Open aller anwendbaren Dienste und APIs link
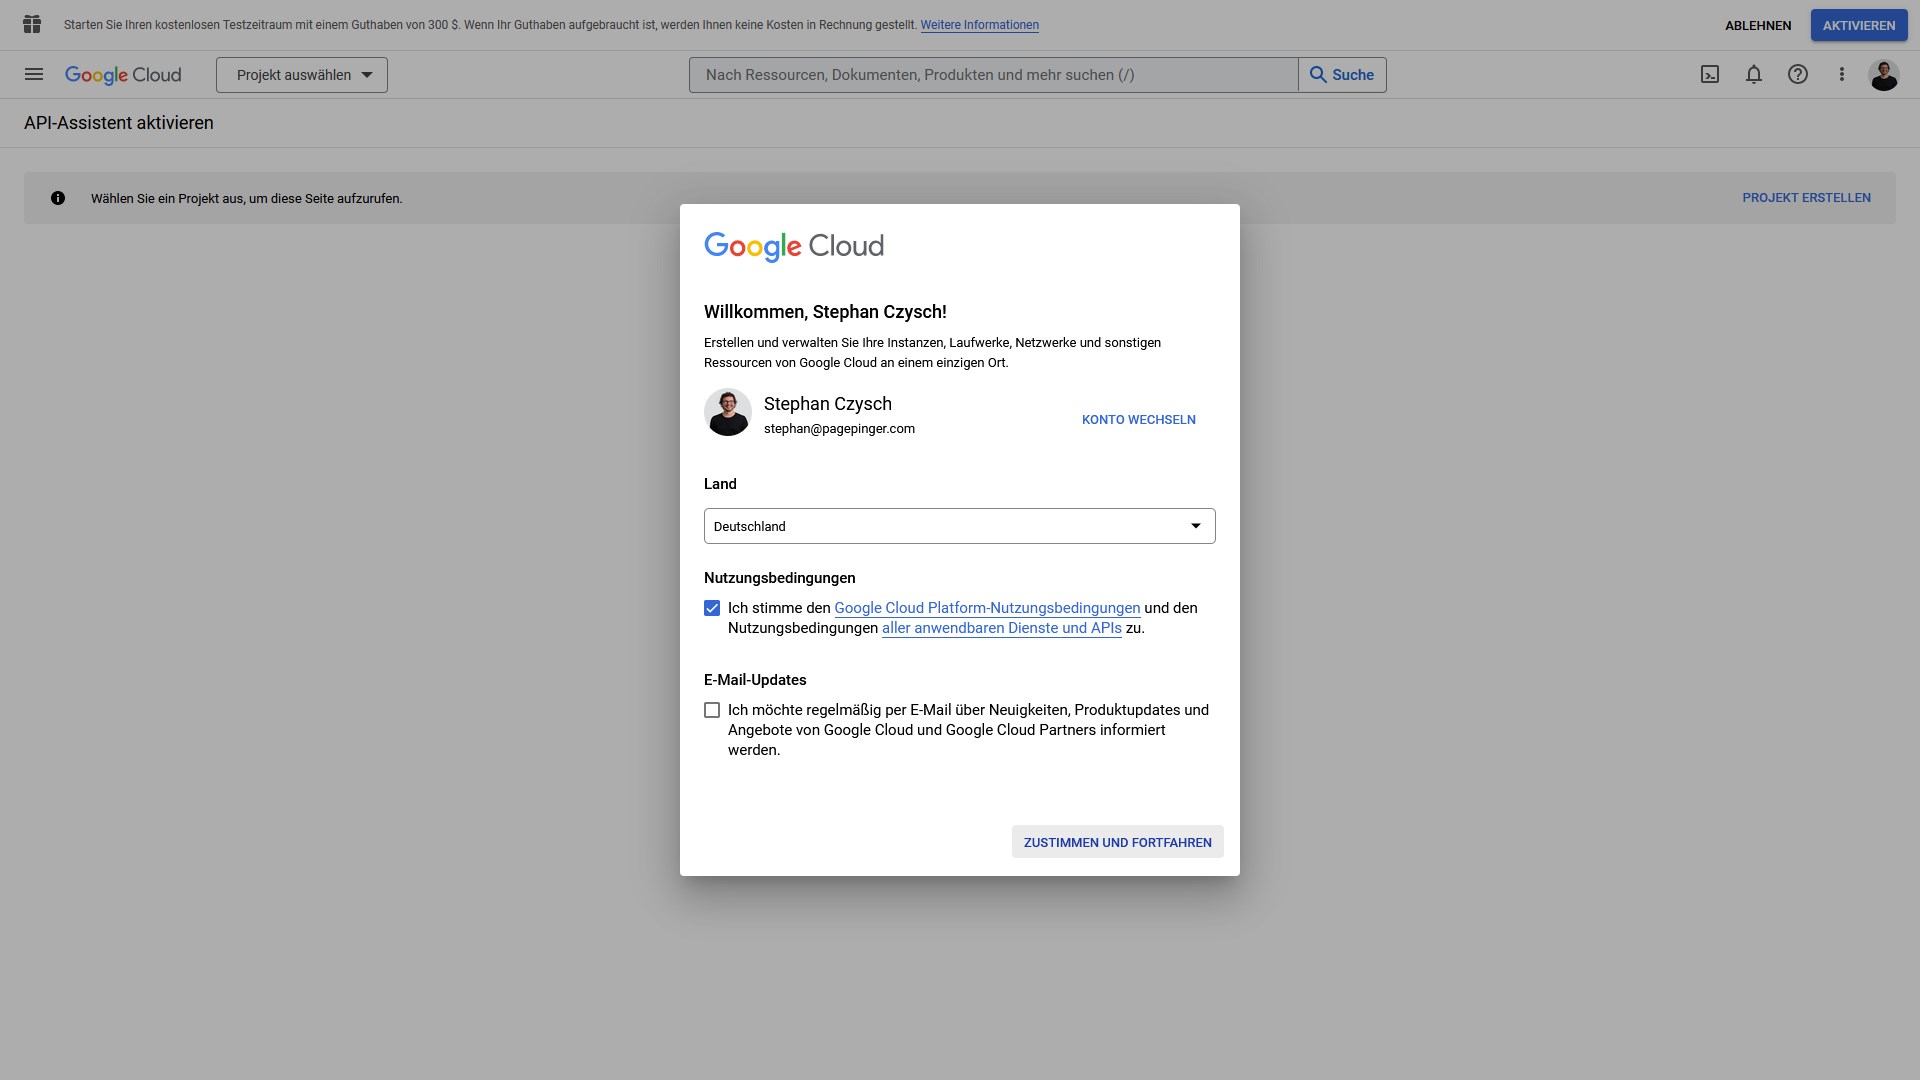The width and height of the screenshot is (1920, 1080). [x=1002, y=628]
